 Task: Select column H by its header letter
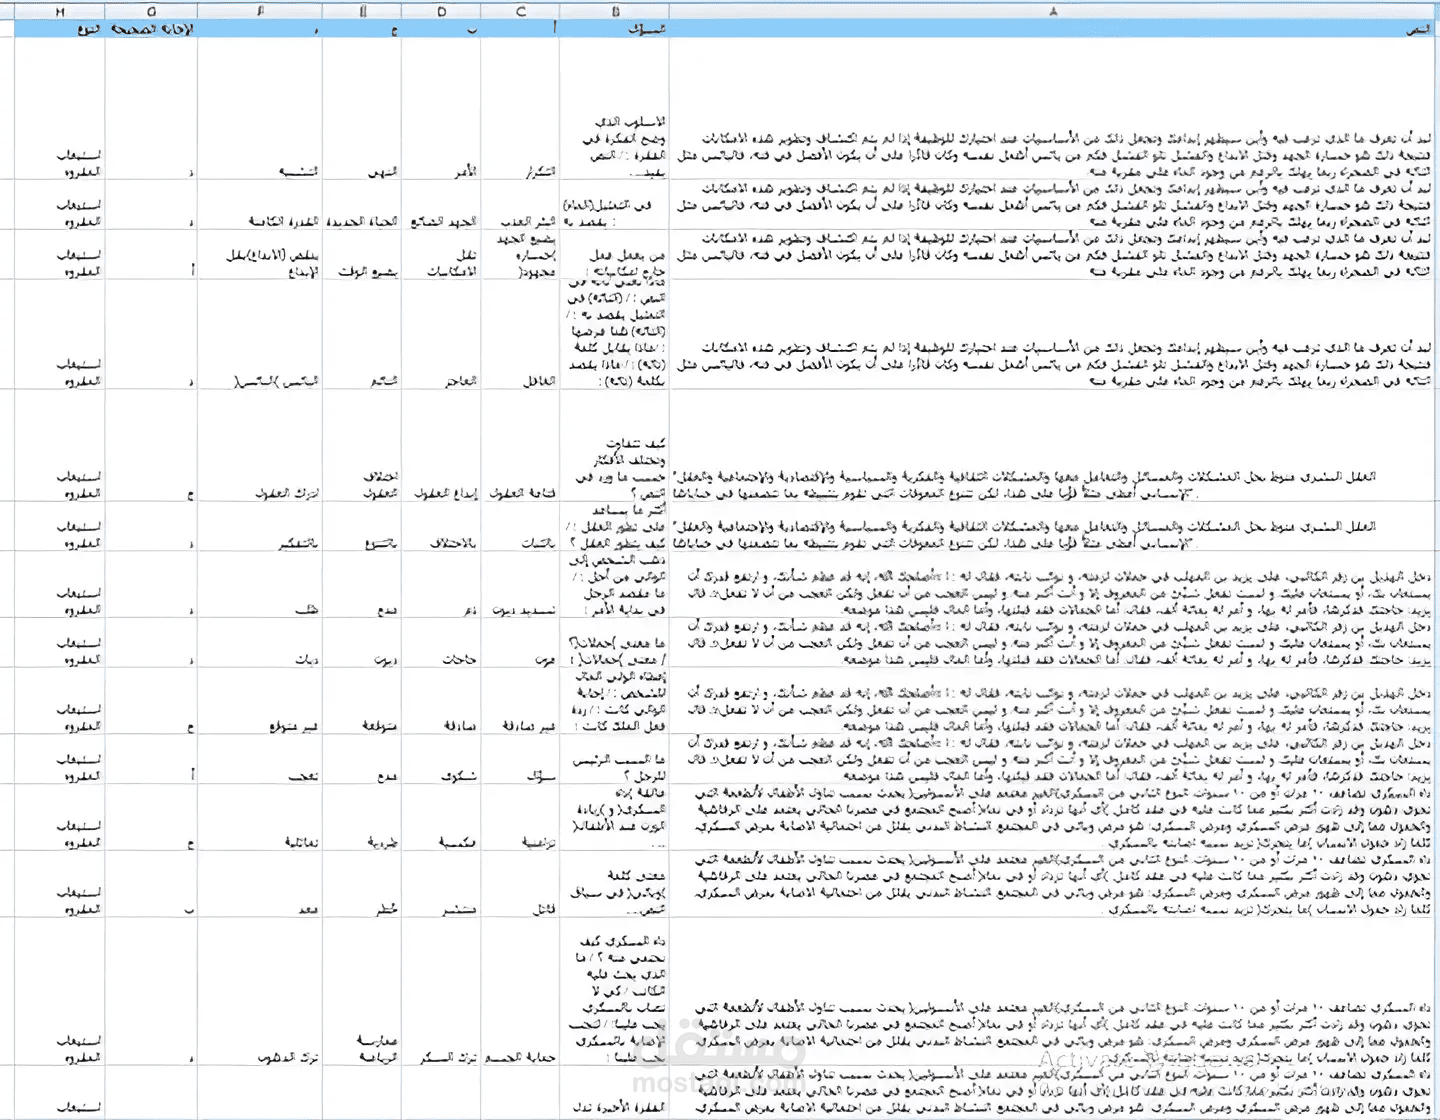click(x=60, y=10)
